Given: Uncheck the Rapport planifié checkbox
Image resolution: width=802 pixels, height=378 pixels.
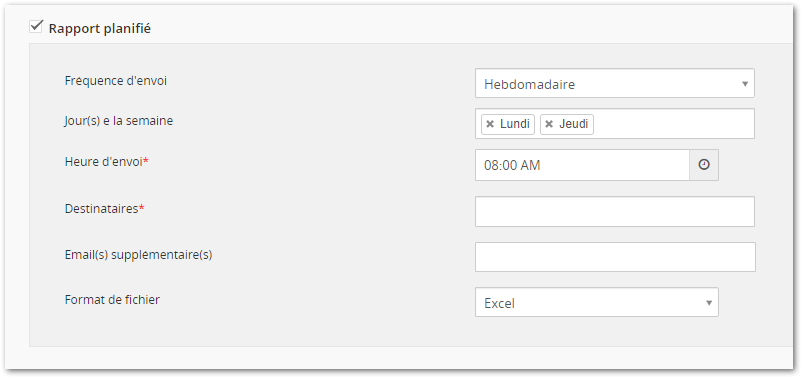Looking at the screenshot, I should click(35, 27).
